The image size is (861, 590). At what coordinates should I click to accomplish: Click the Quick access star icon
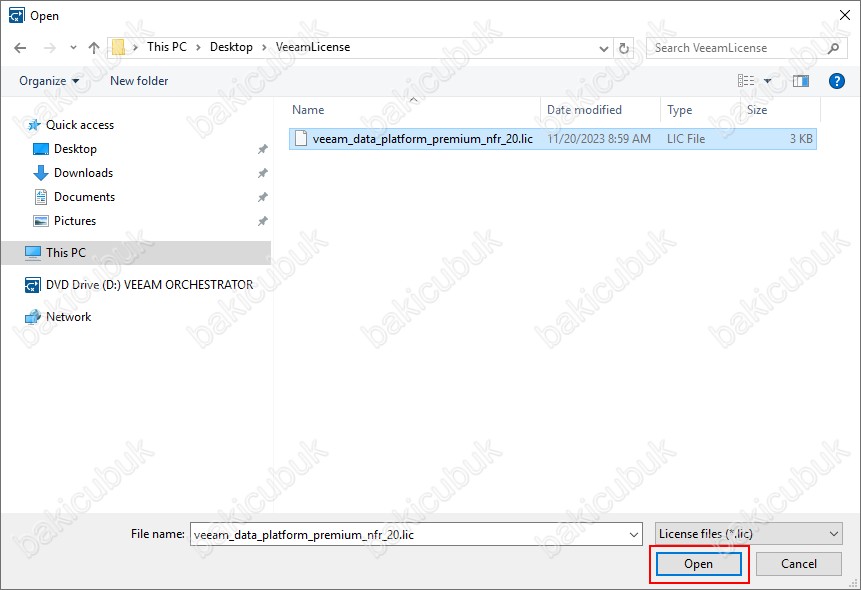click(34, 125)
